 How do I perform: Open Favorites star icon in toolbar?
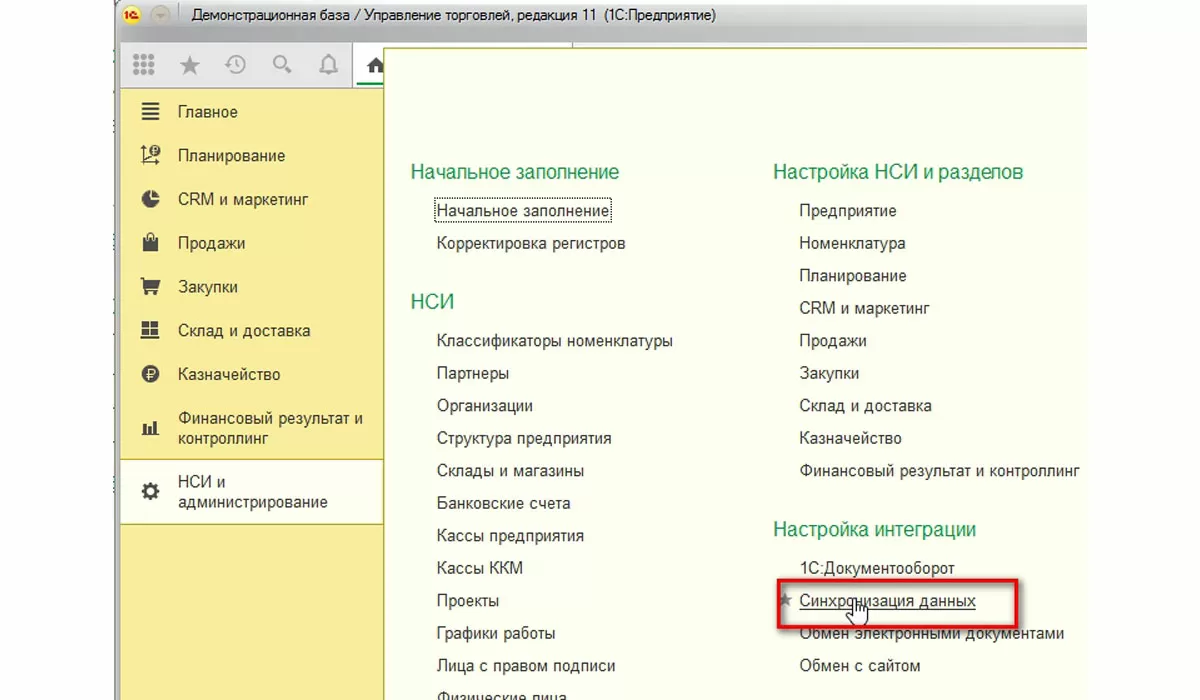pyautogui.click(x=189, y=65)
